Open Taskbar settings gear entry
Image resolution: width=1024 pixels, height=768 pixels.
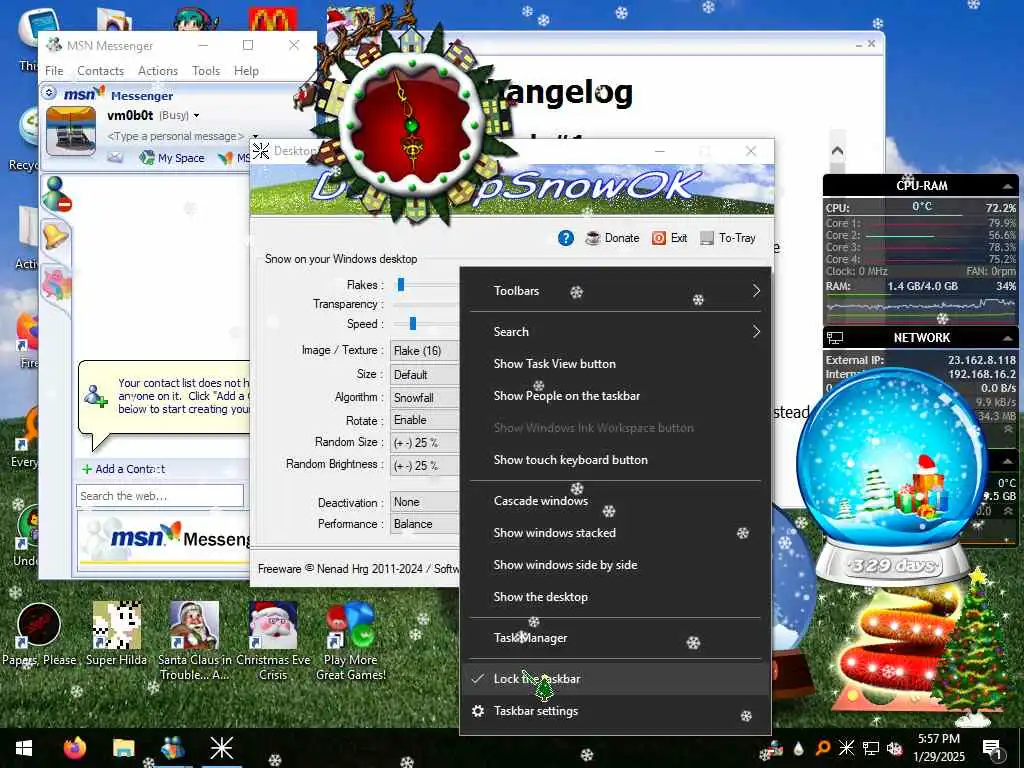(x=615, y=711)
